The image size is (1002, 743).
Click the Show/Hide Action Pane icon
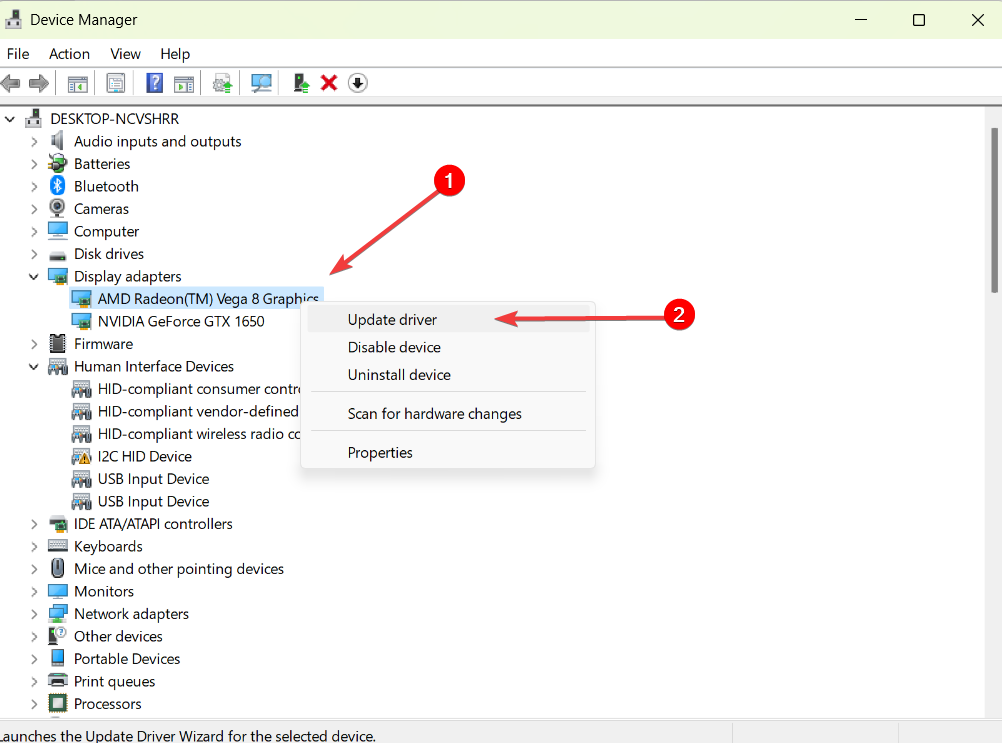click(184, 83)
